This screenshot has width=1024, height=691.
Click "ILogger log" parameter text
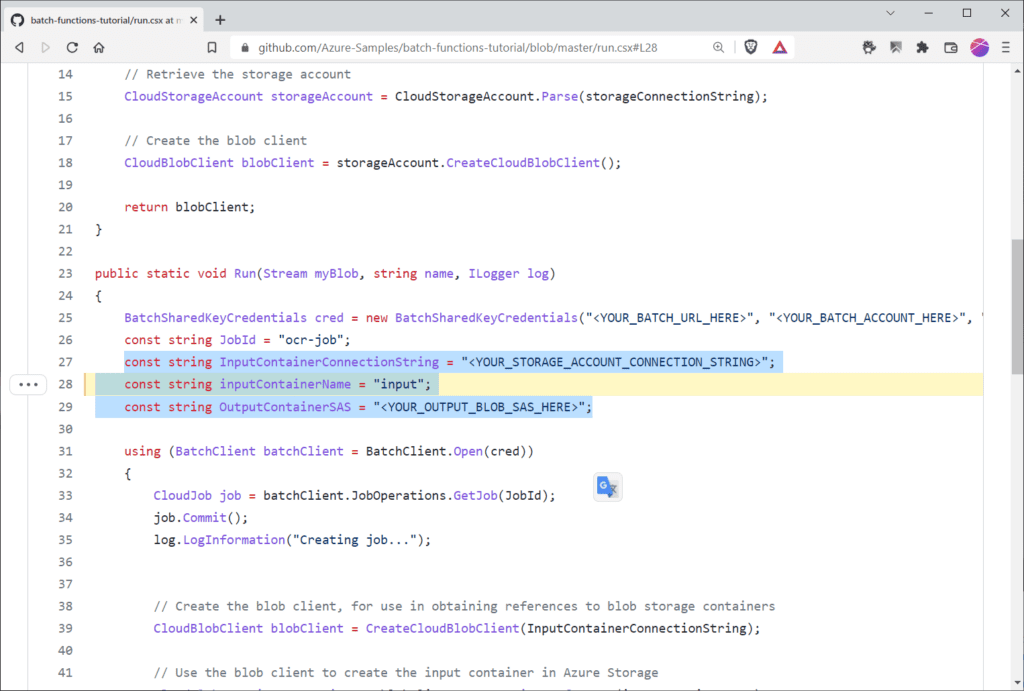(509, 274)
